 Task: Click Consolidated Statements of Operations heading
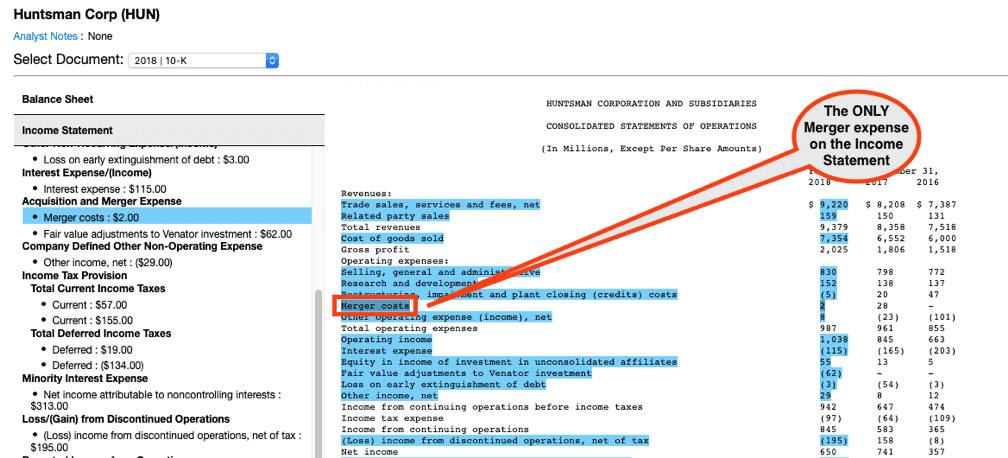651,126
